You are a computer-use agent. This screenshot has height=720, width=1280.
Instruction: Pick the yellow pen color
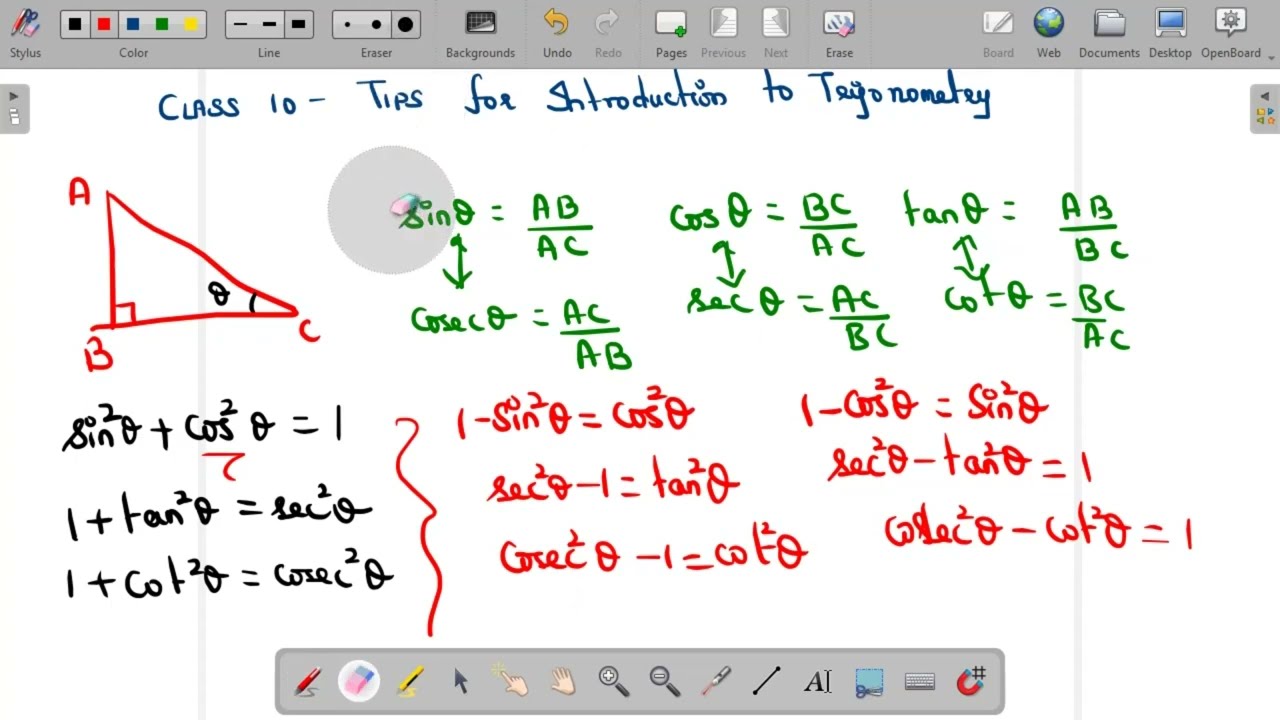tap(191, 24)
